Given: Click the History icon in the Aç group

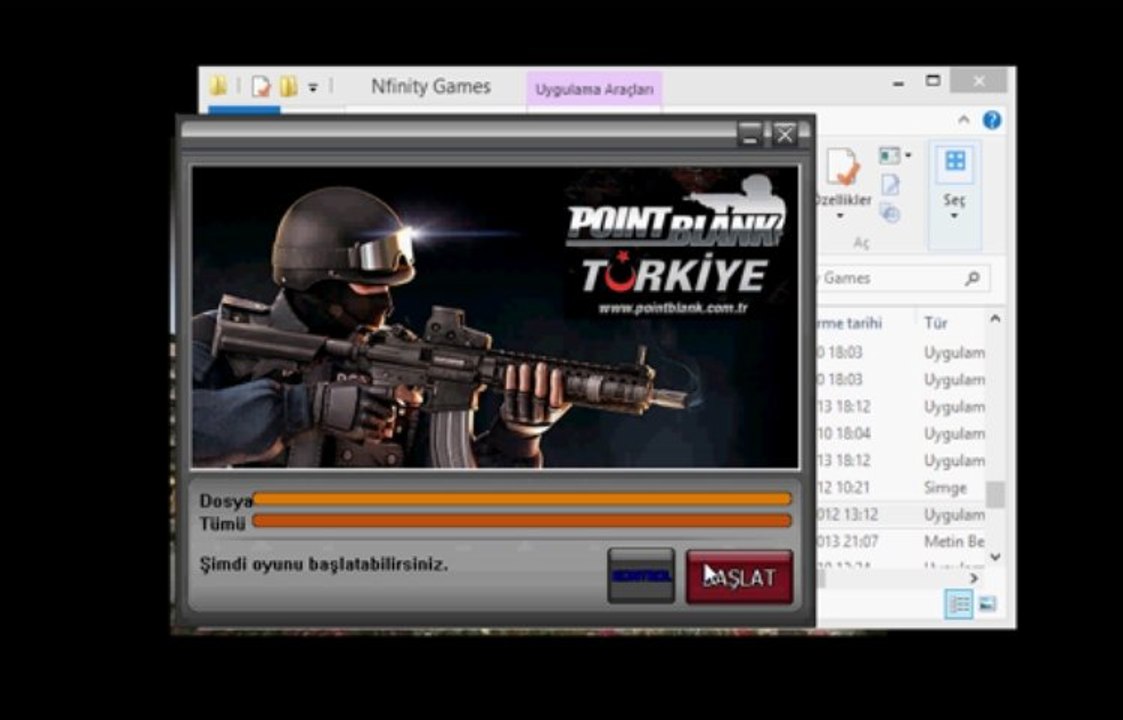Looking at the screenshot, I should coord(890,213).
